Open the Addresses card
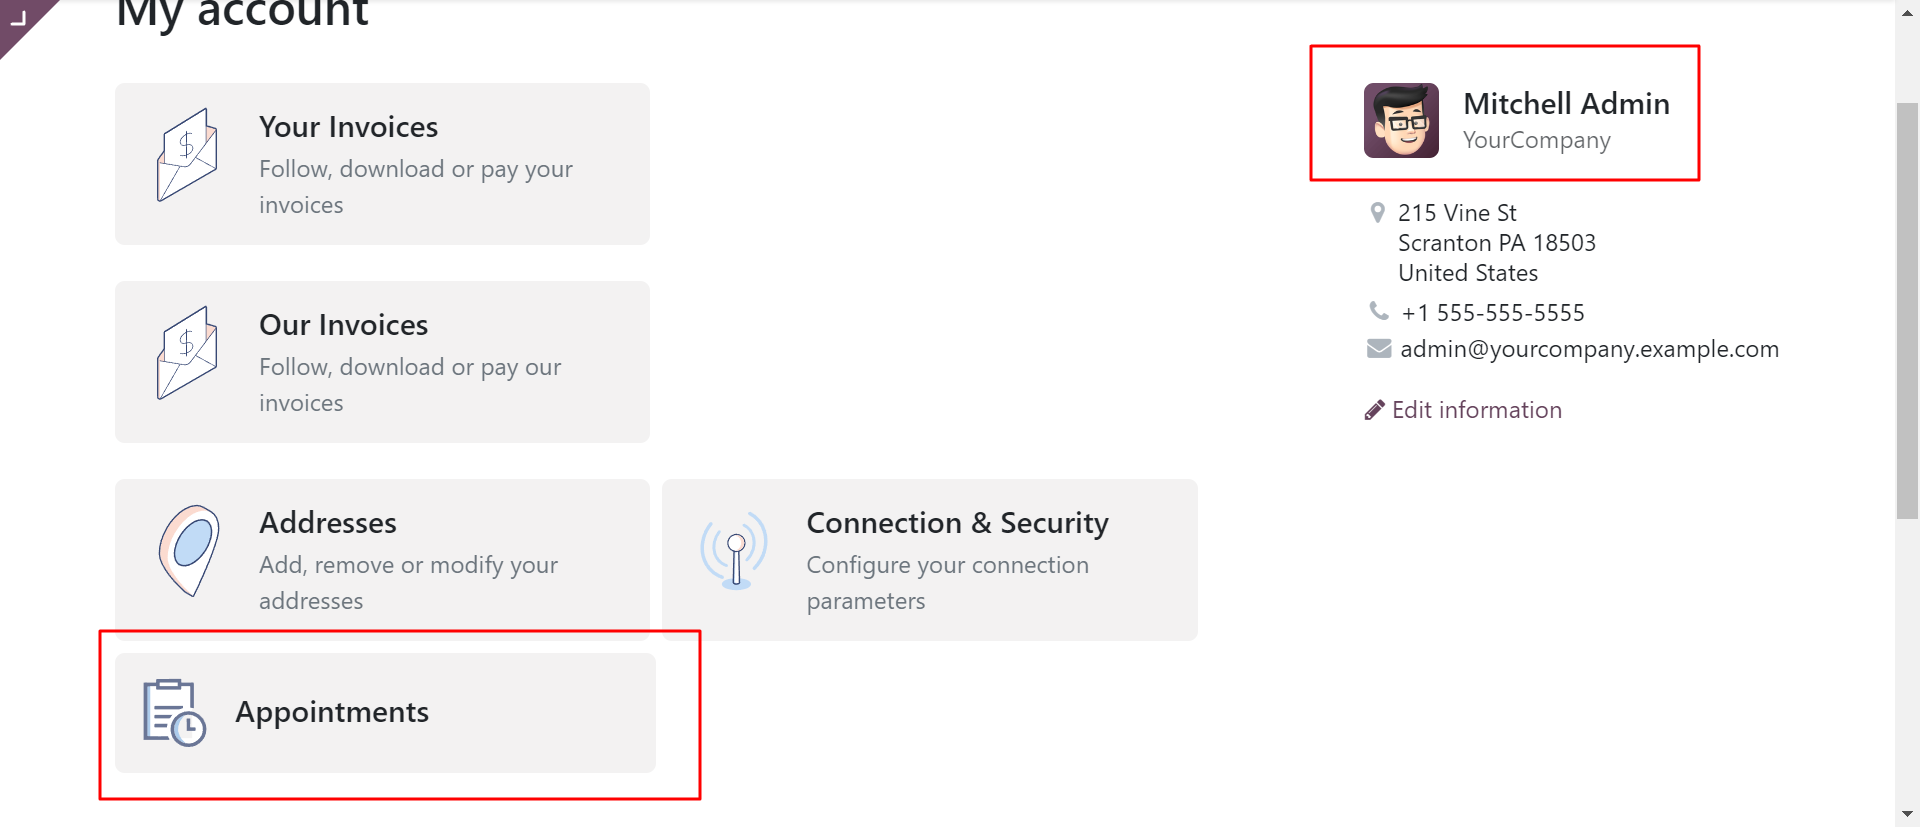This screenshot has height=827, width=1920. coord(382,560)
